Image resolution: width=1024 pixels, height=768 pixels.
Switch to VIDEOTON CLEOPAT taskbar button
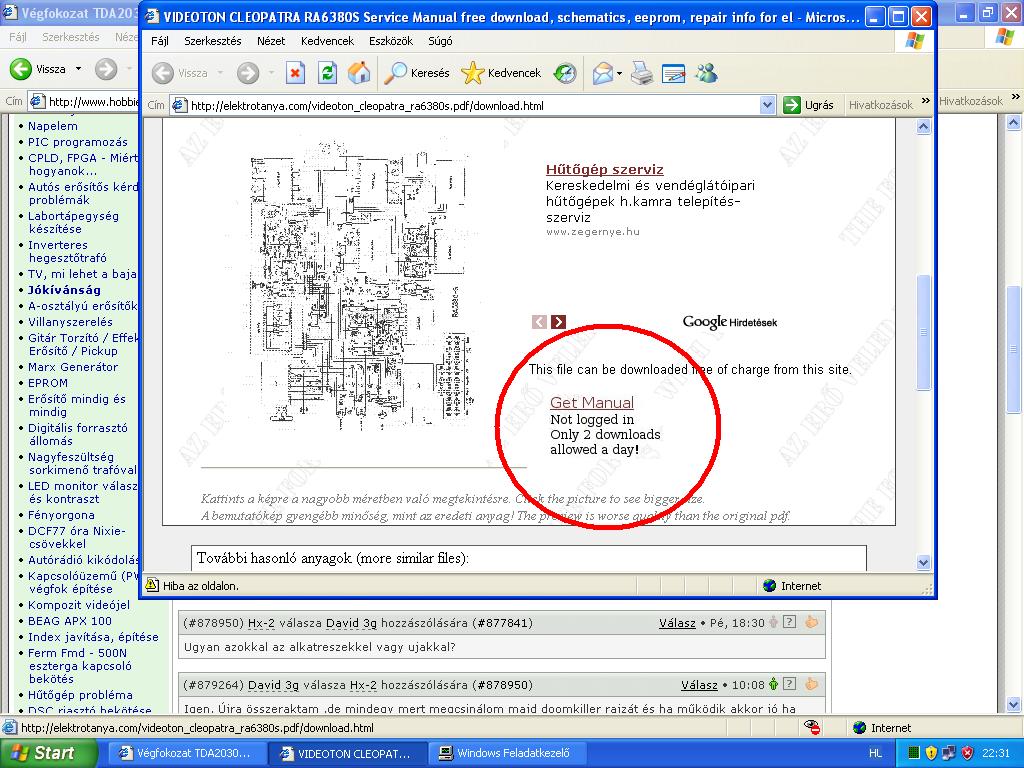pos(347,753)
